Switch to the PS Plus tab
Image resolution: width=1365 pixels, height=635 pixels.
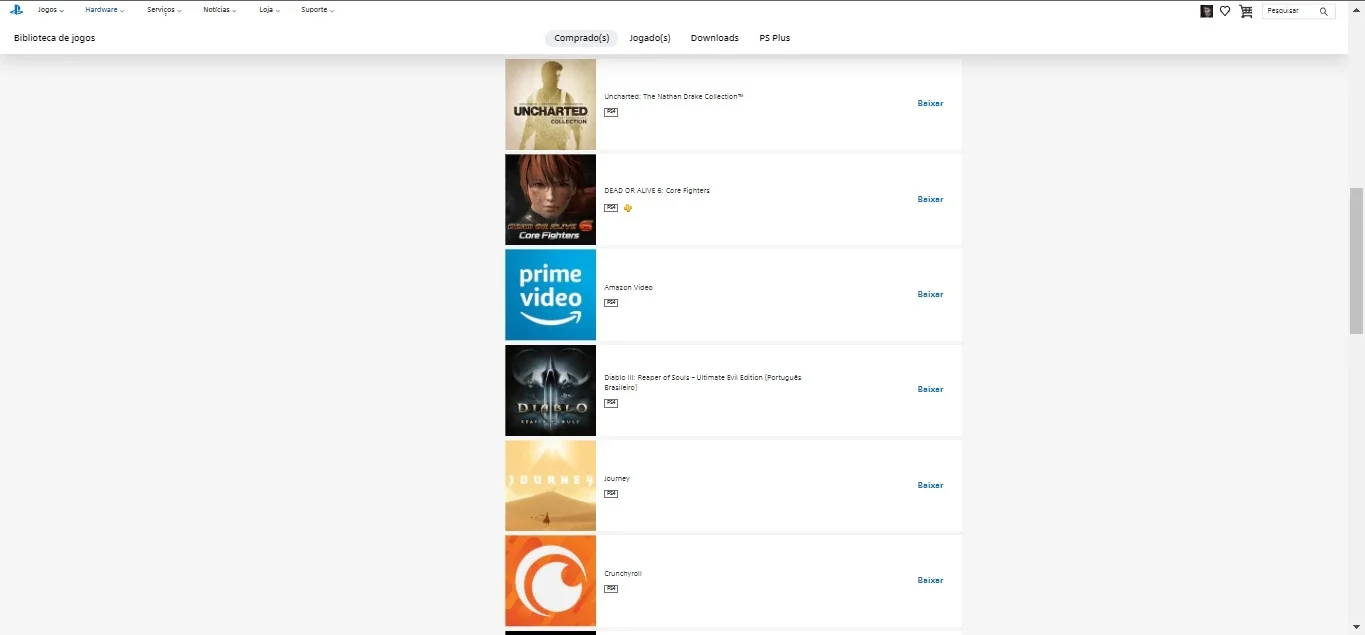774,38
